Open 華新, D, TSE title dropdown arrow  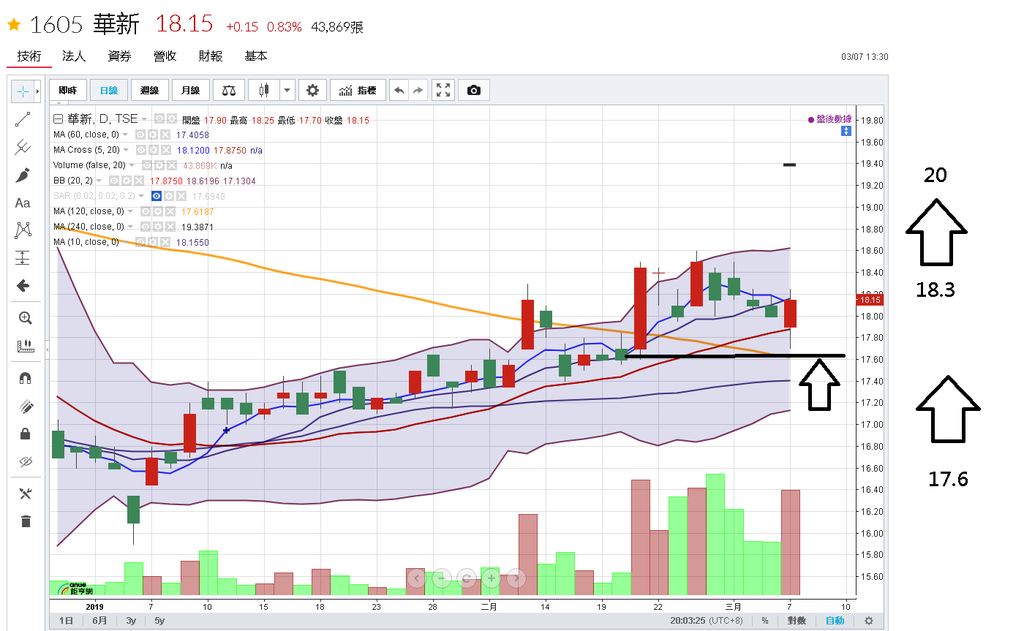[144, 119]
